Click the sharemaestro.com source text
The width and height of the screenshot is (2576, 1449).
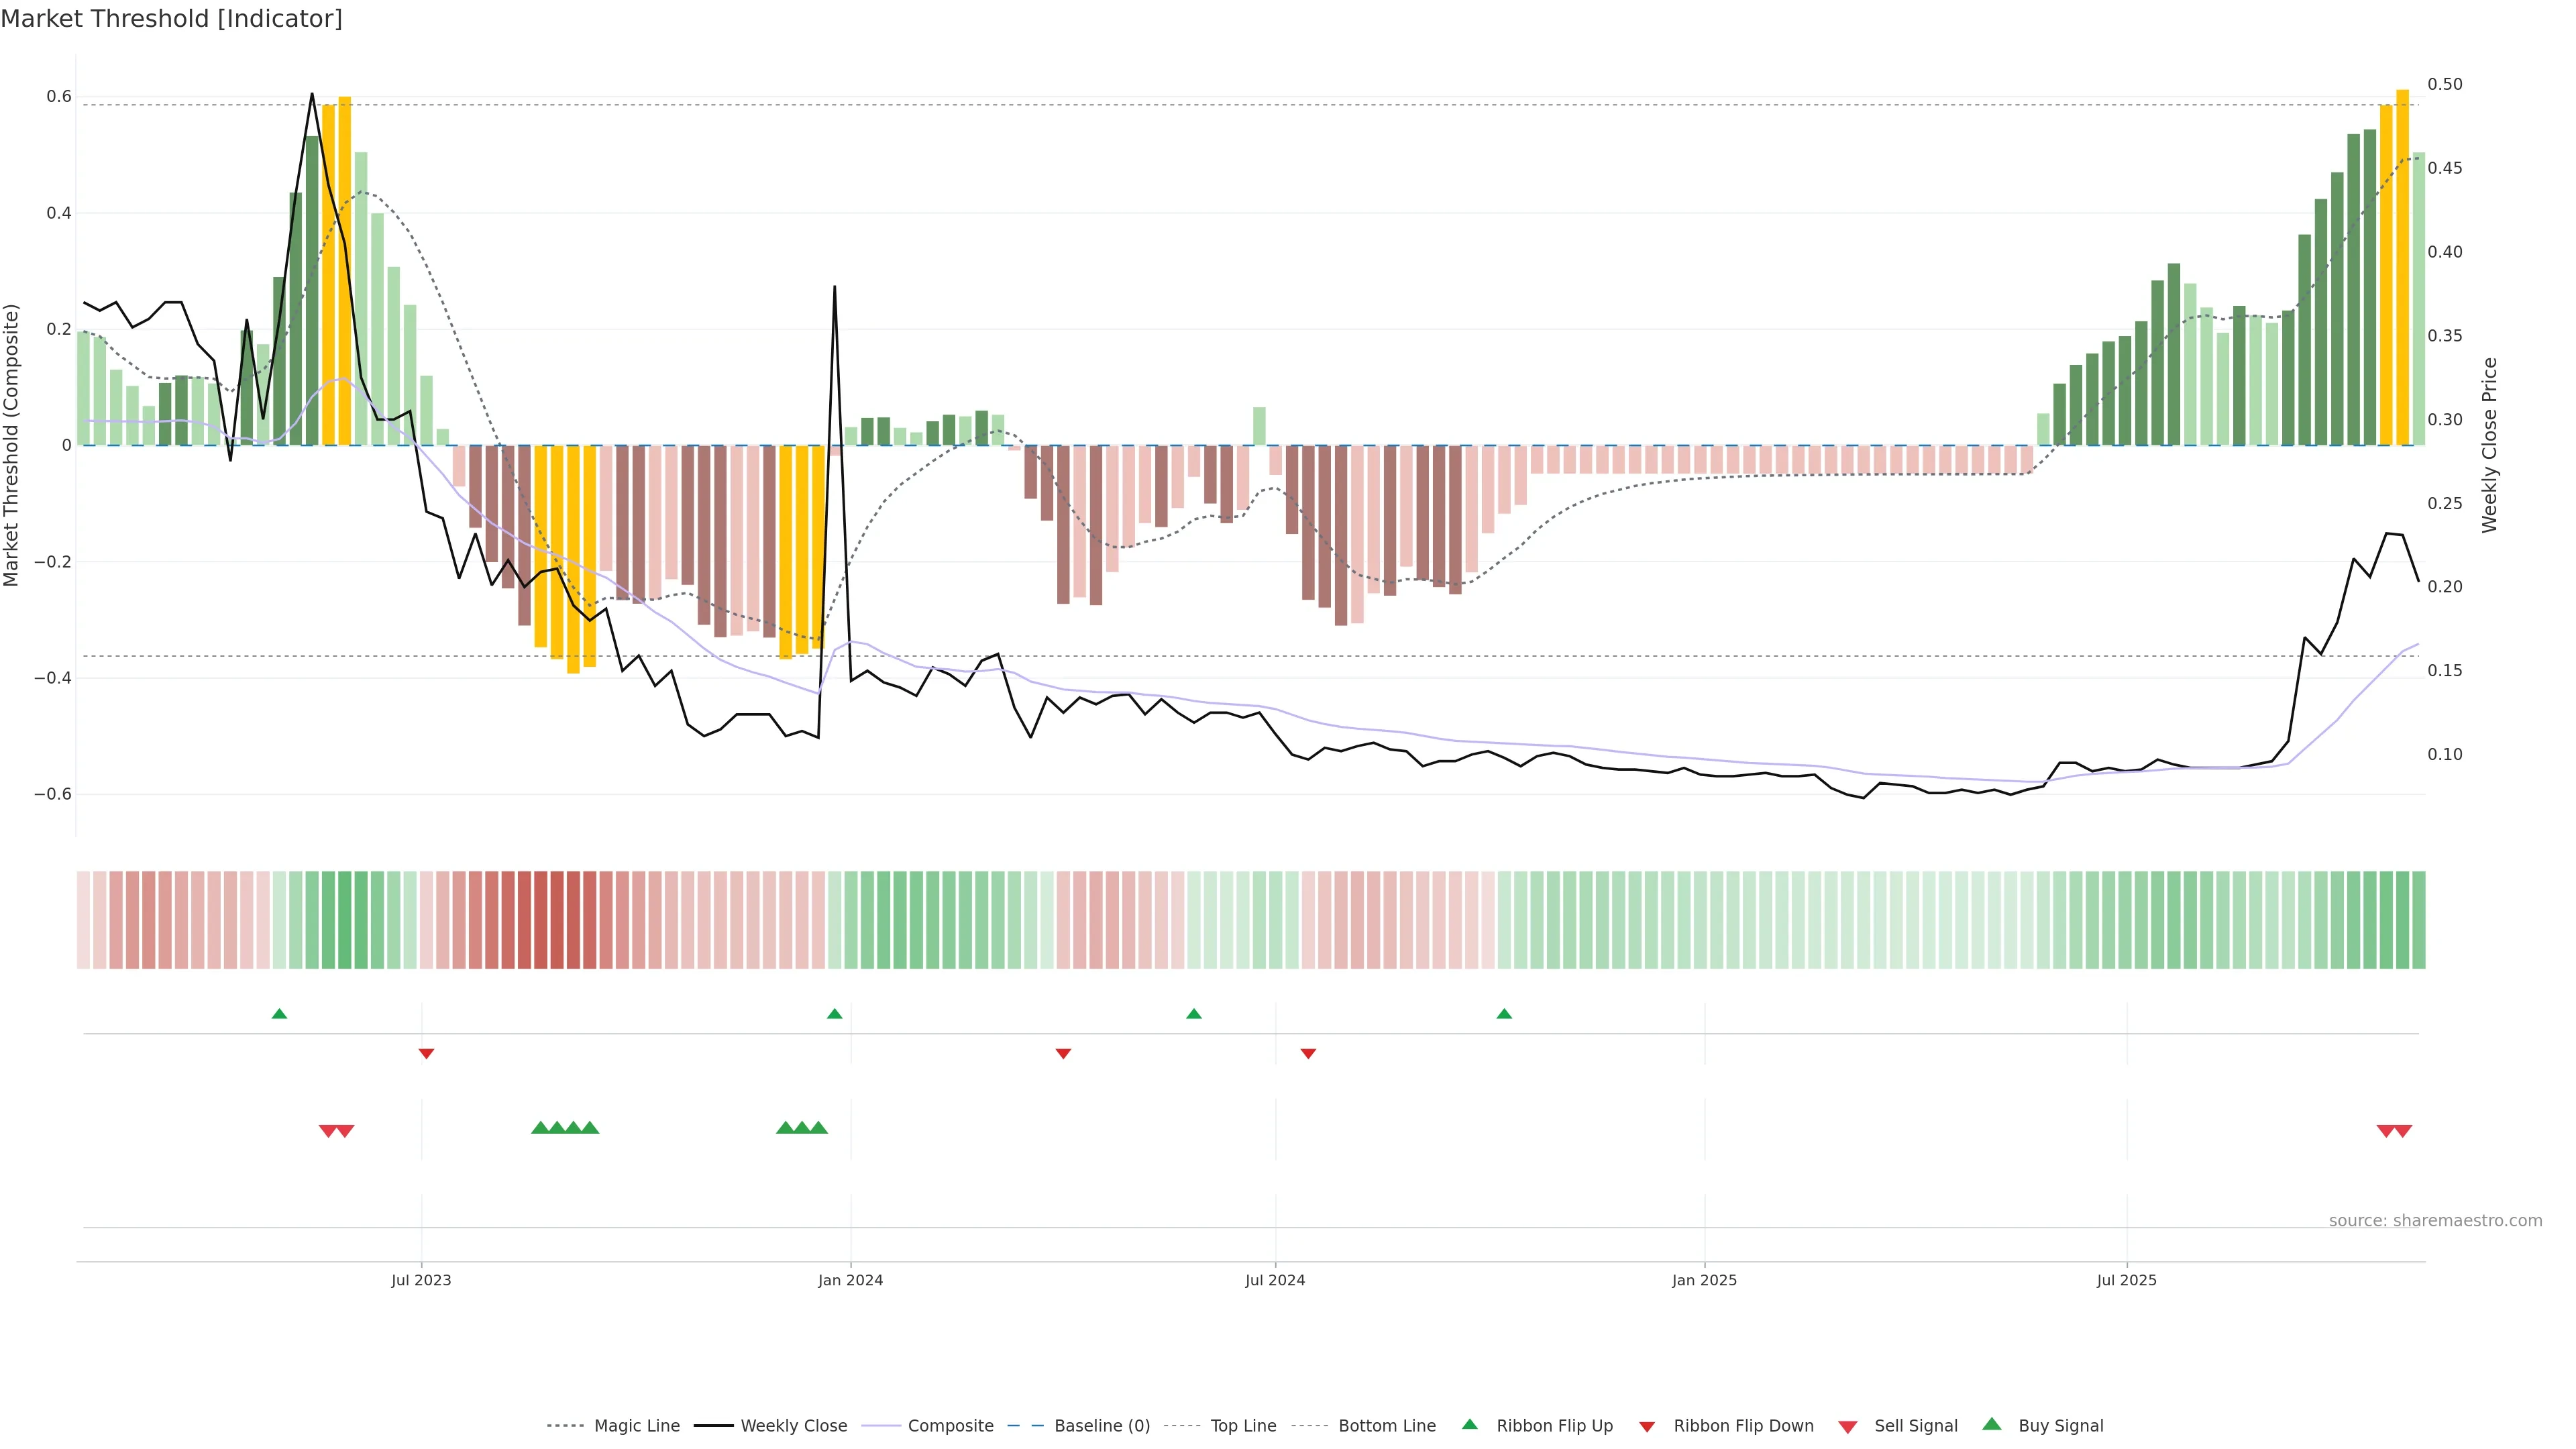(x=2435, y=1221)
